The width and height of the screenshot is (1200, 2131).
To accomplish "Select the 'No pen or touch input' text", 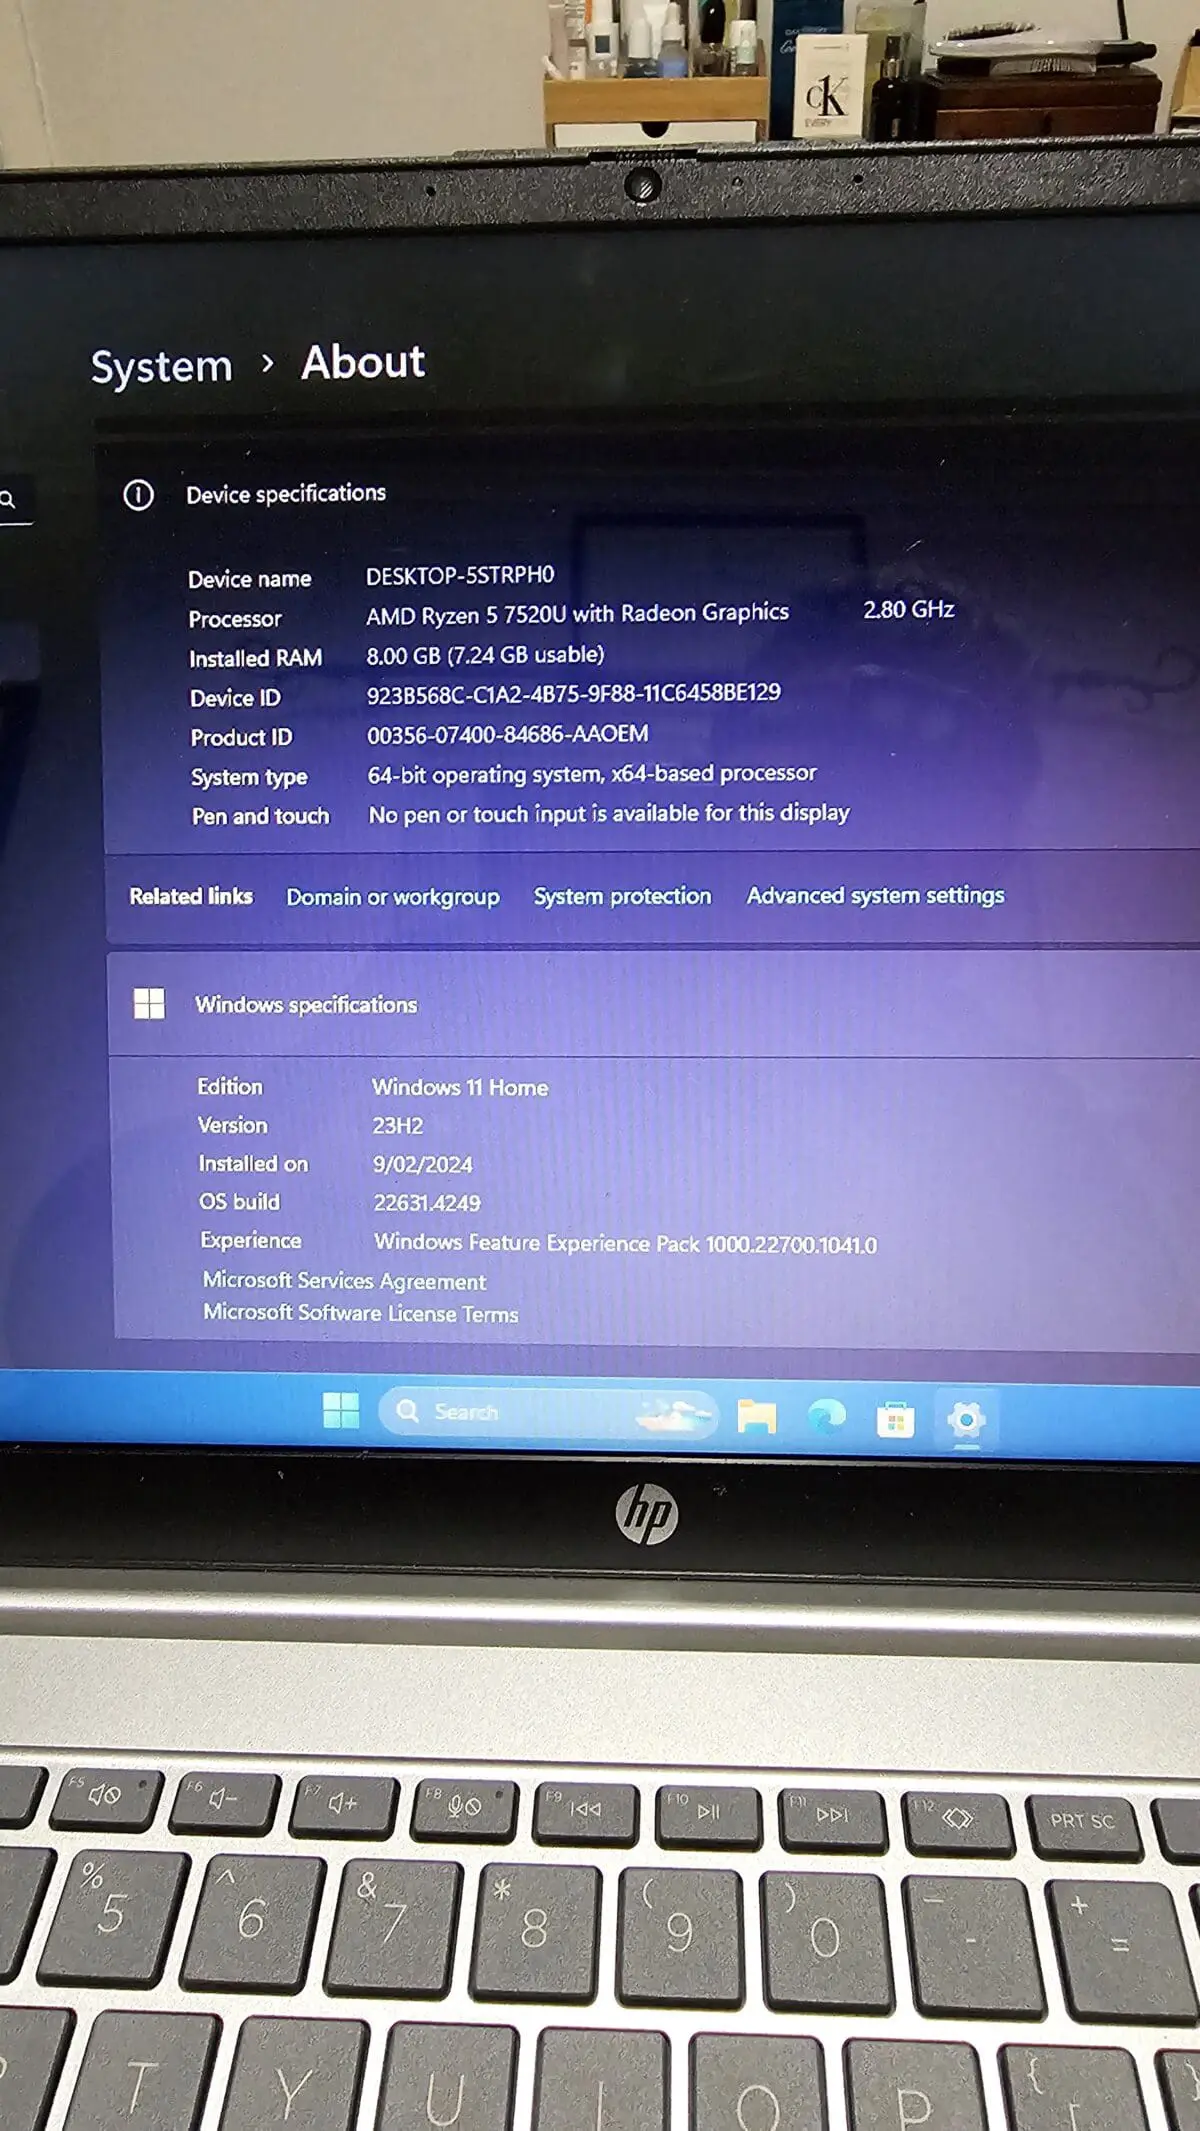I will click(609, 814).
